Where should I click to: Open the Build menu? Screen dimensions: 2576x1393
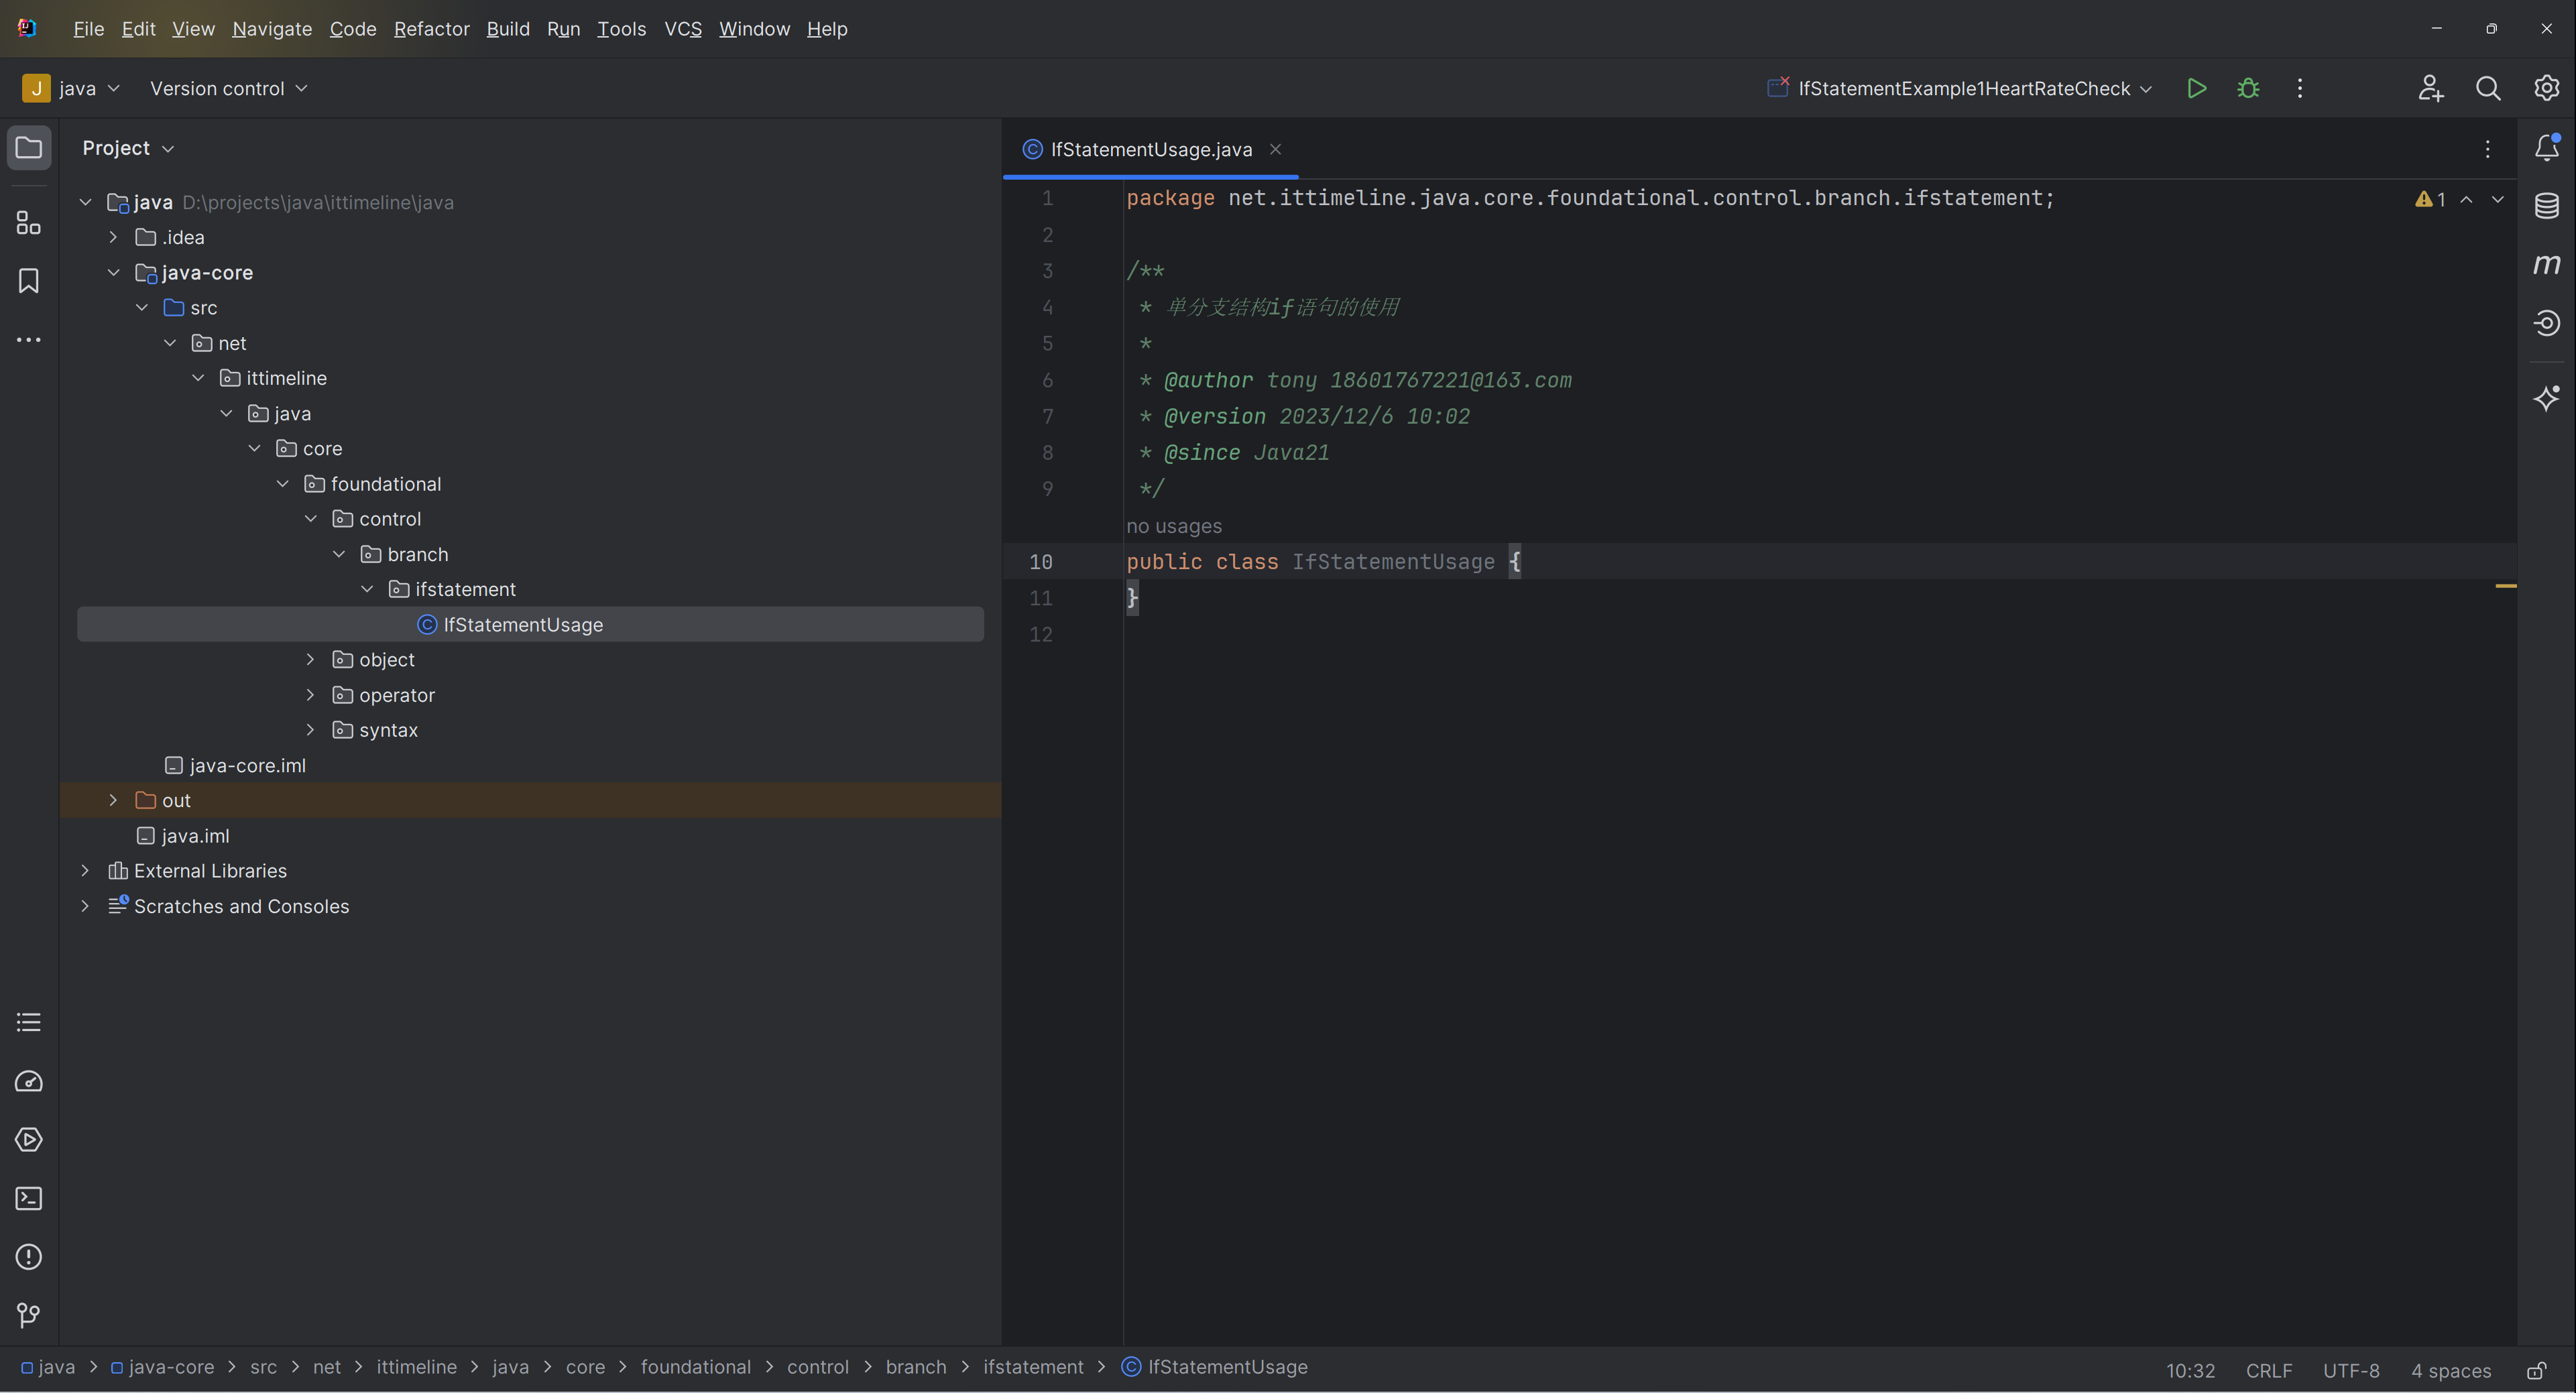(508, 29)
